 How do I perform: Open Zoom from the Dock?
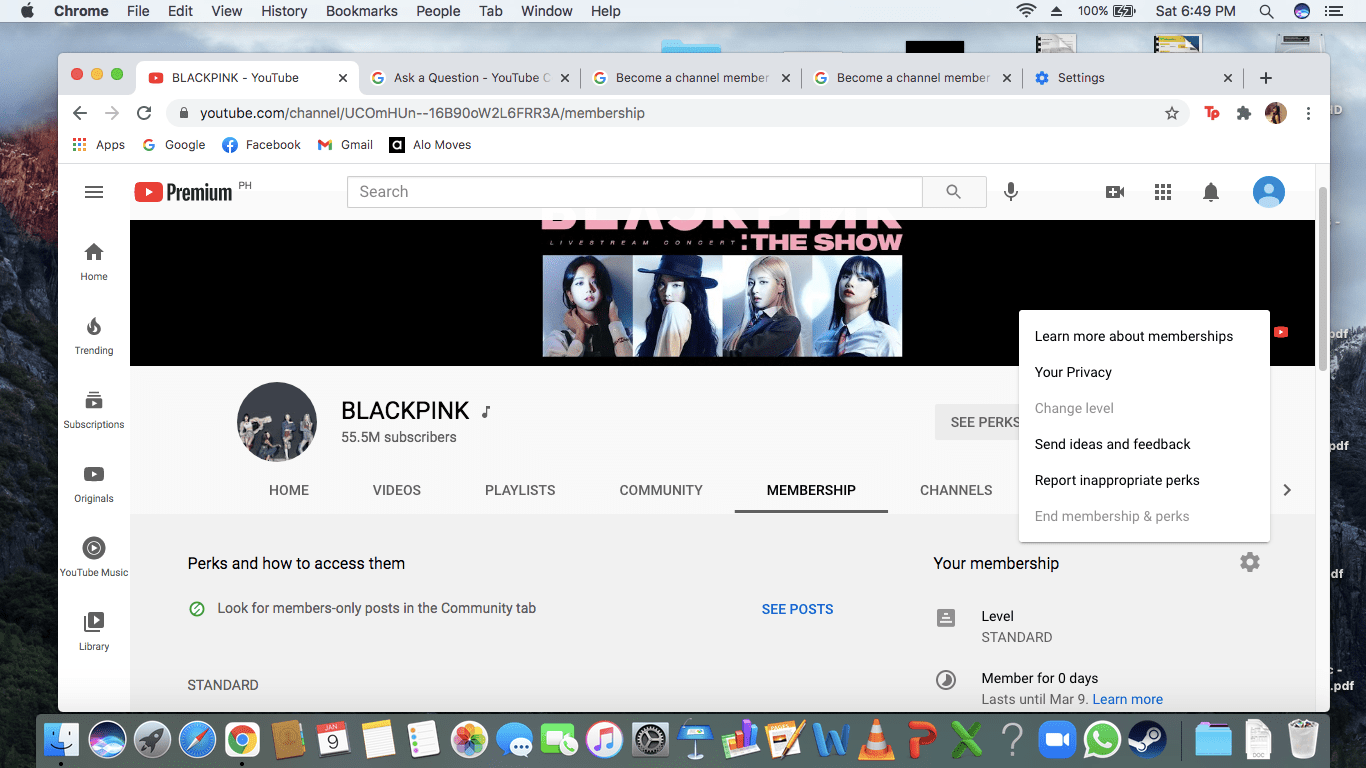point(1055,741)
